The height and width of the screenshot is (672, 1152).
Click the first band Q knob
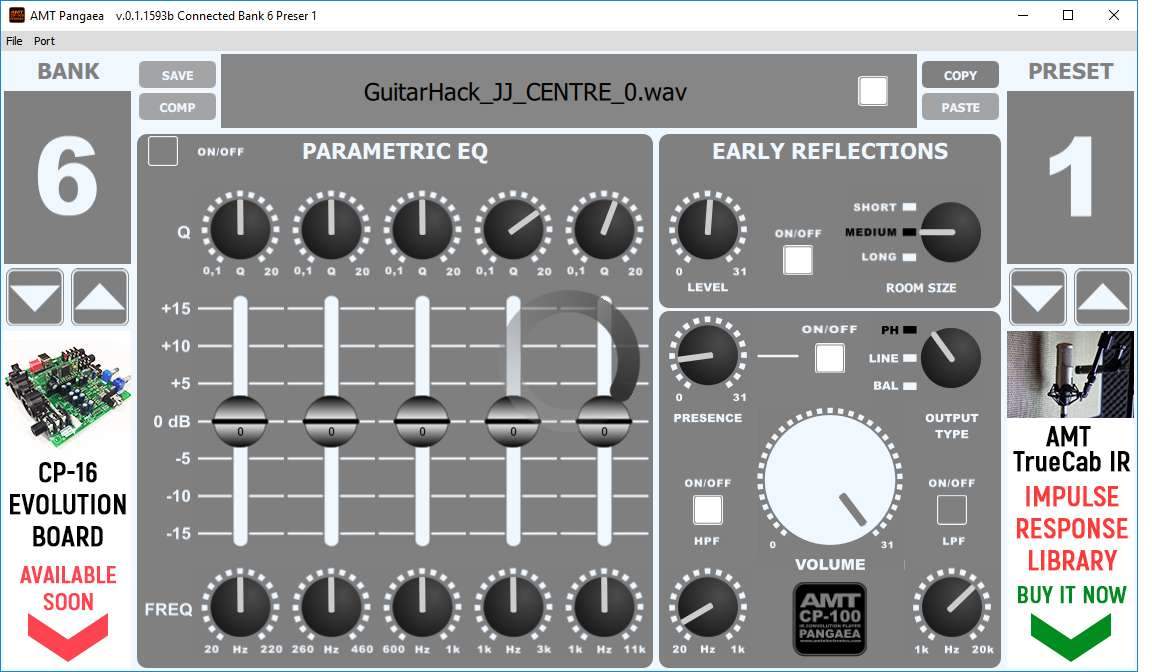240,228
